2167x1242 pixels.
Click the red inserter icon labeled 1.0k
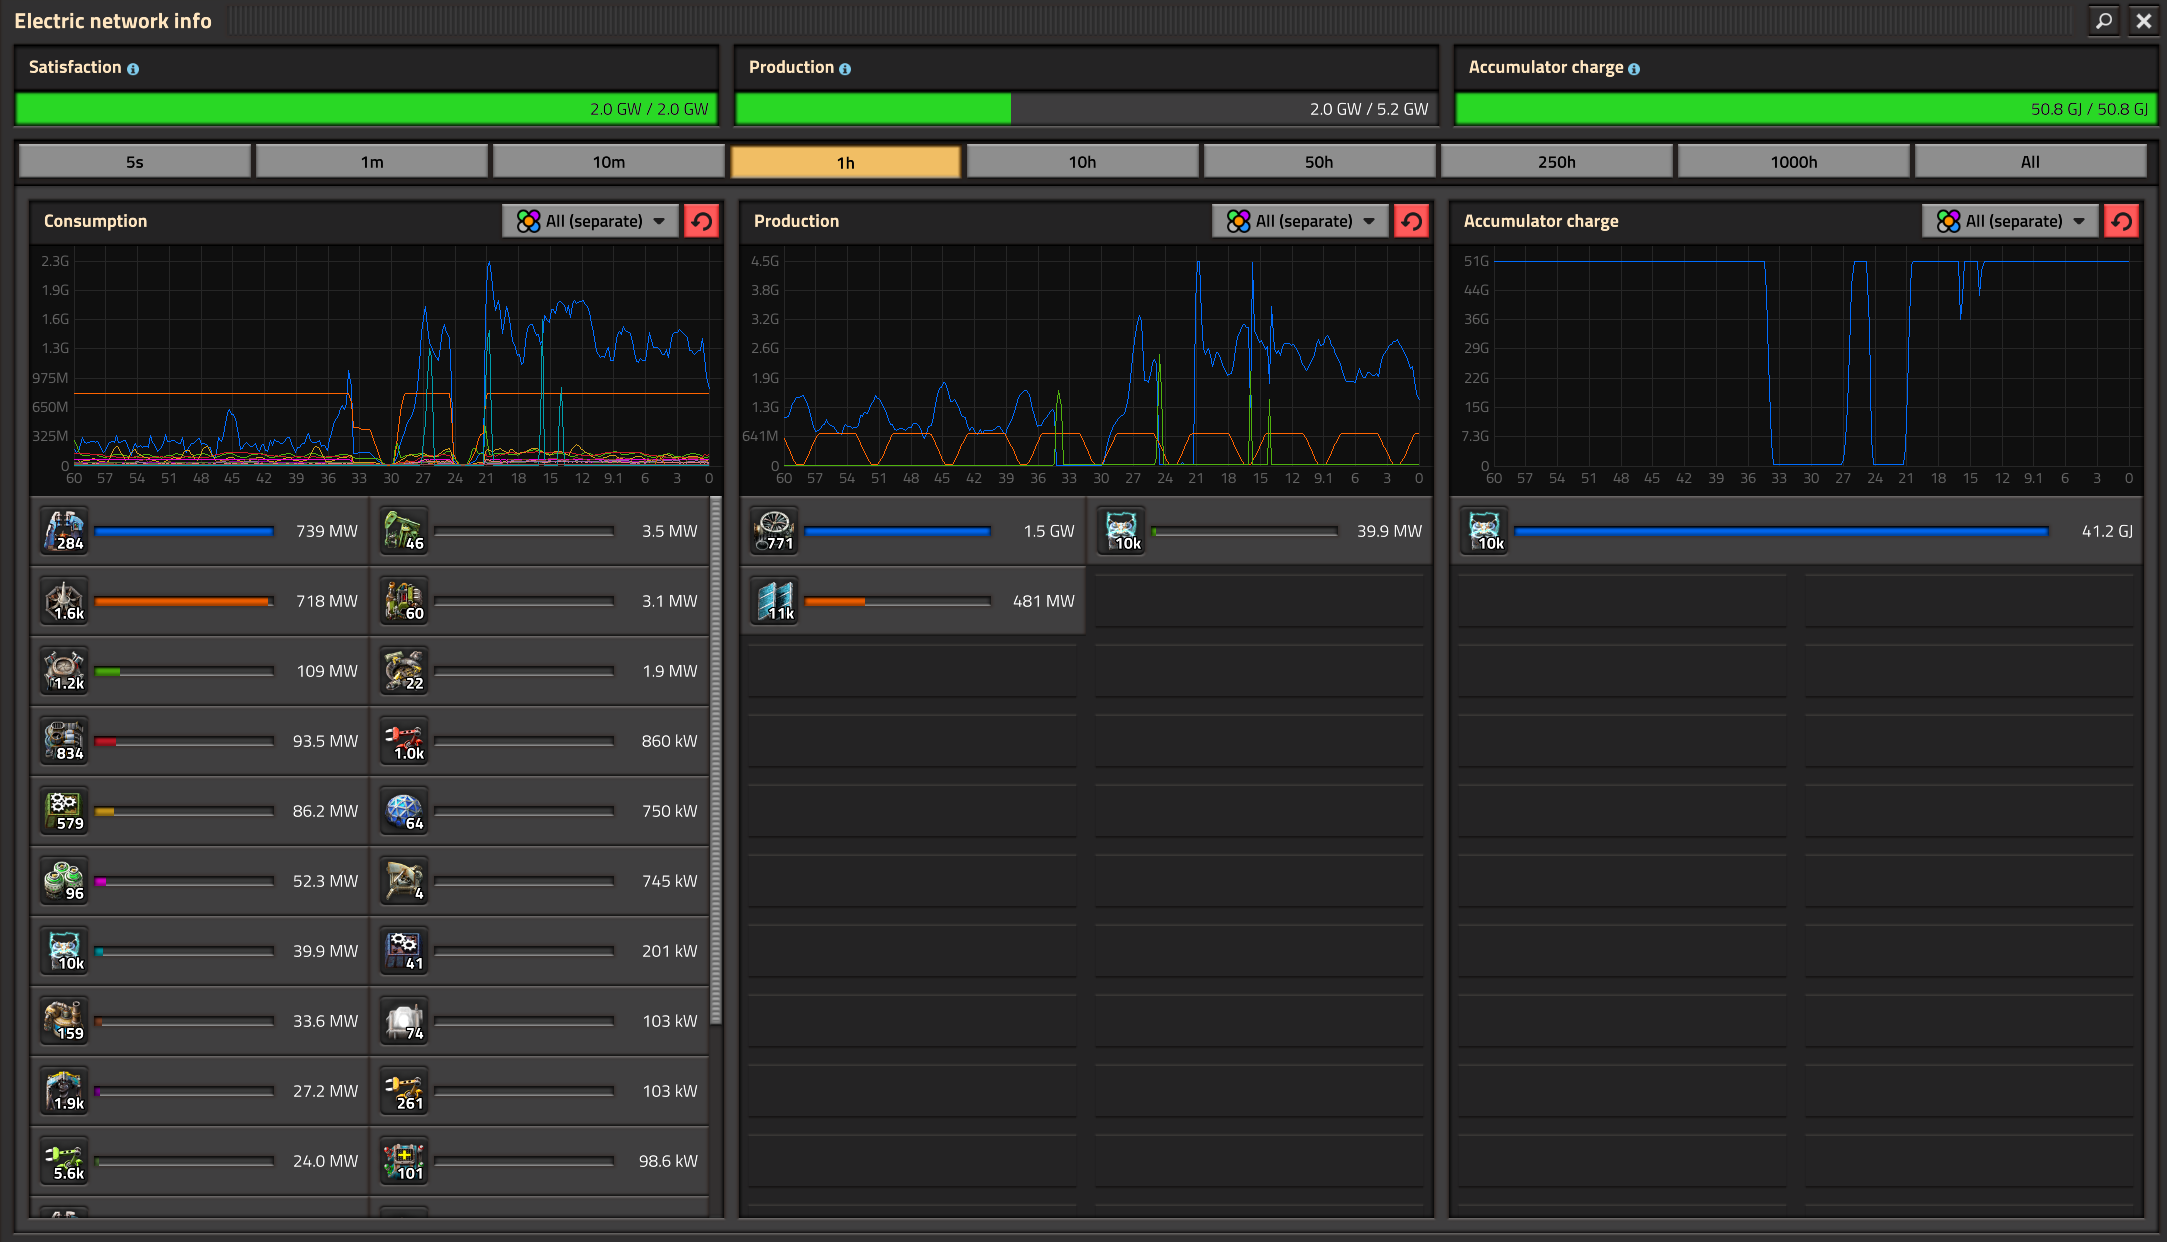pyautogui.click(x=405, y=741)
